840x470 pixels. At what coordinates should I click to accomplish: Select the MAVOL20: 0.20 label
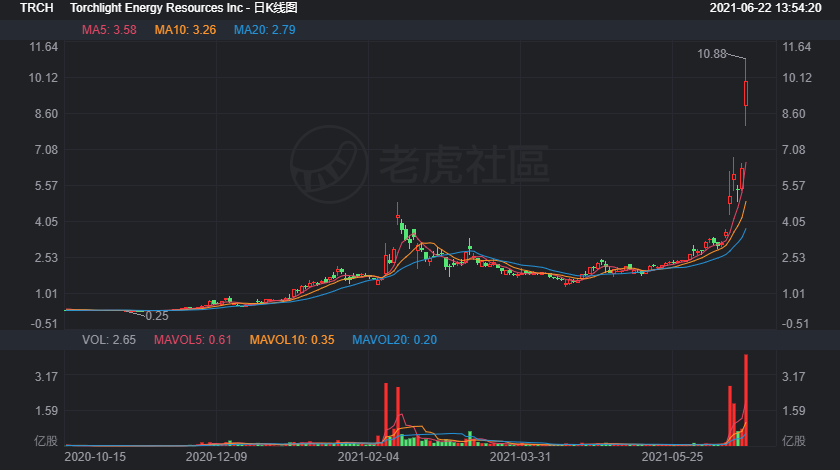coord(394,340)
